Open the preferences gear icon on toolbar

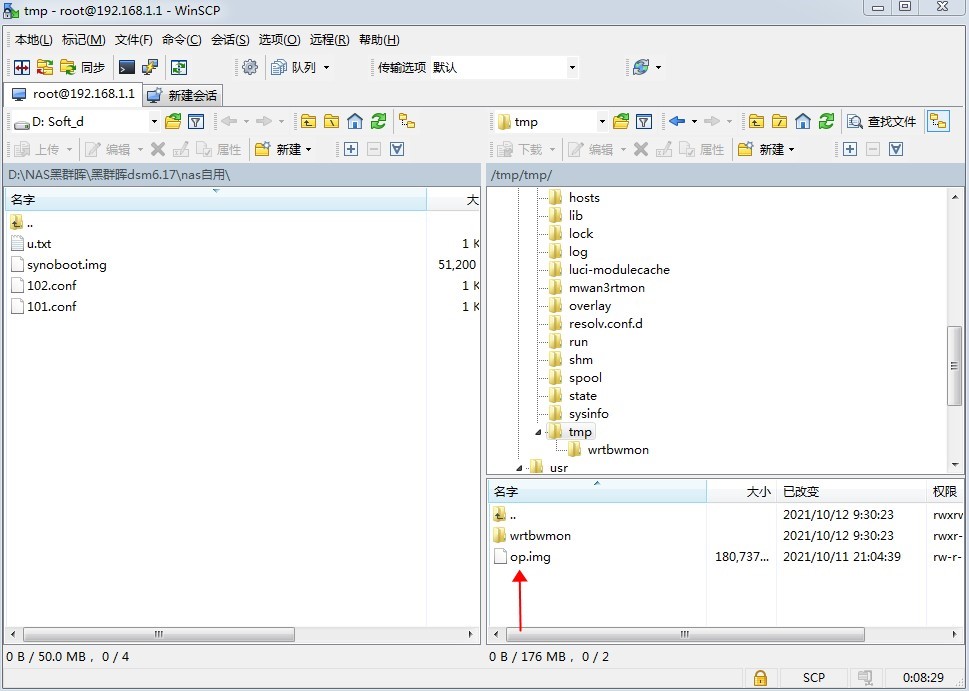click(251, 67)
